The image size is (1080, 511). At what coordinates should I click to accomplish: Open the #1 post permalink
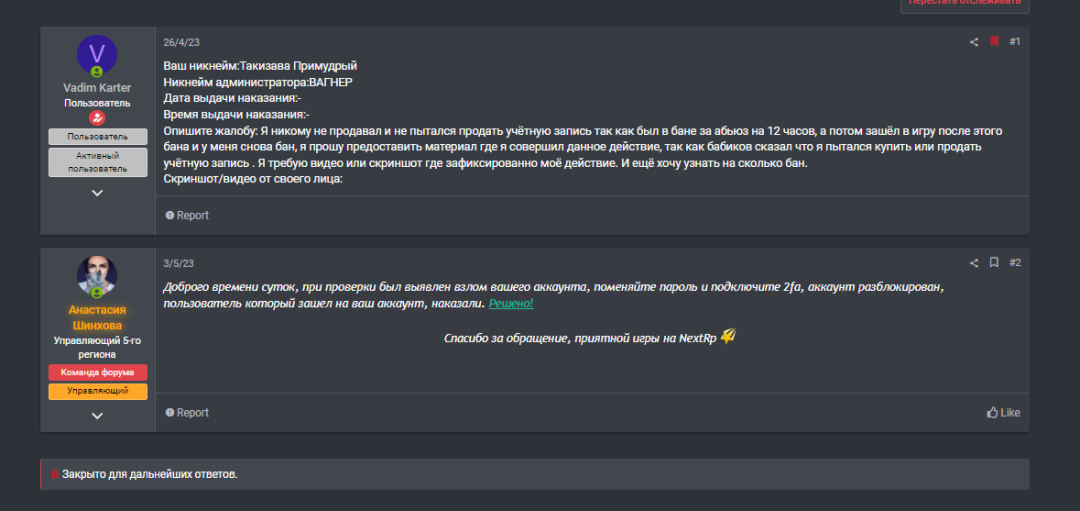pyautogui.click(x=1014, y=42)
